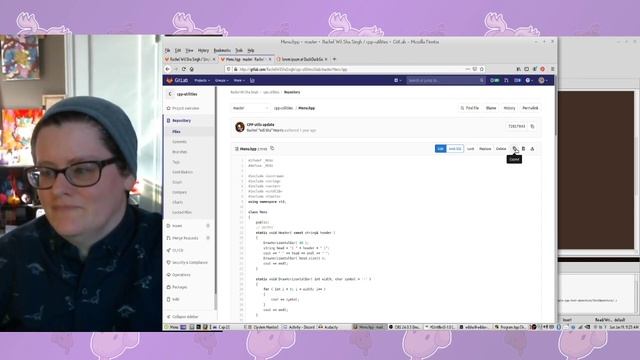The width and height of the screenshot is (640, 360).
Task: Open the Projects dropdown in GitLab navbar
Action: [202, 80]
